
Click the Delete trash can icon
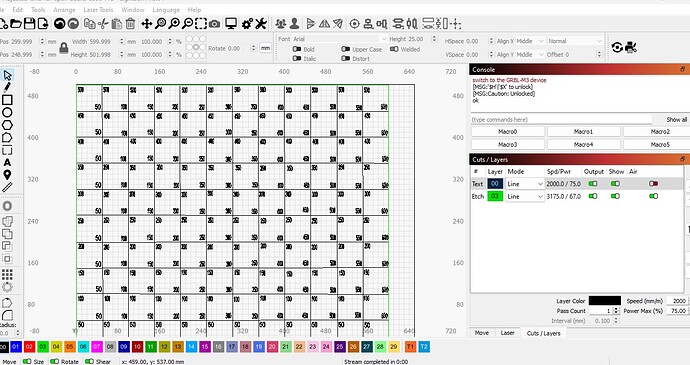tap(130, 24)
